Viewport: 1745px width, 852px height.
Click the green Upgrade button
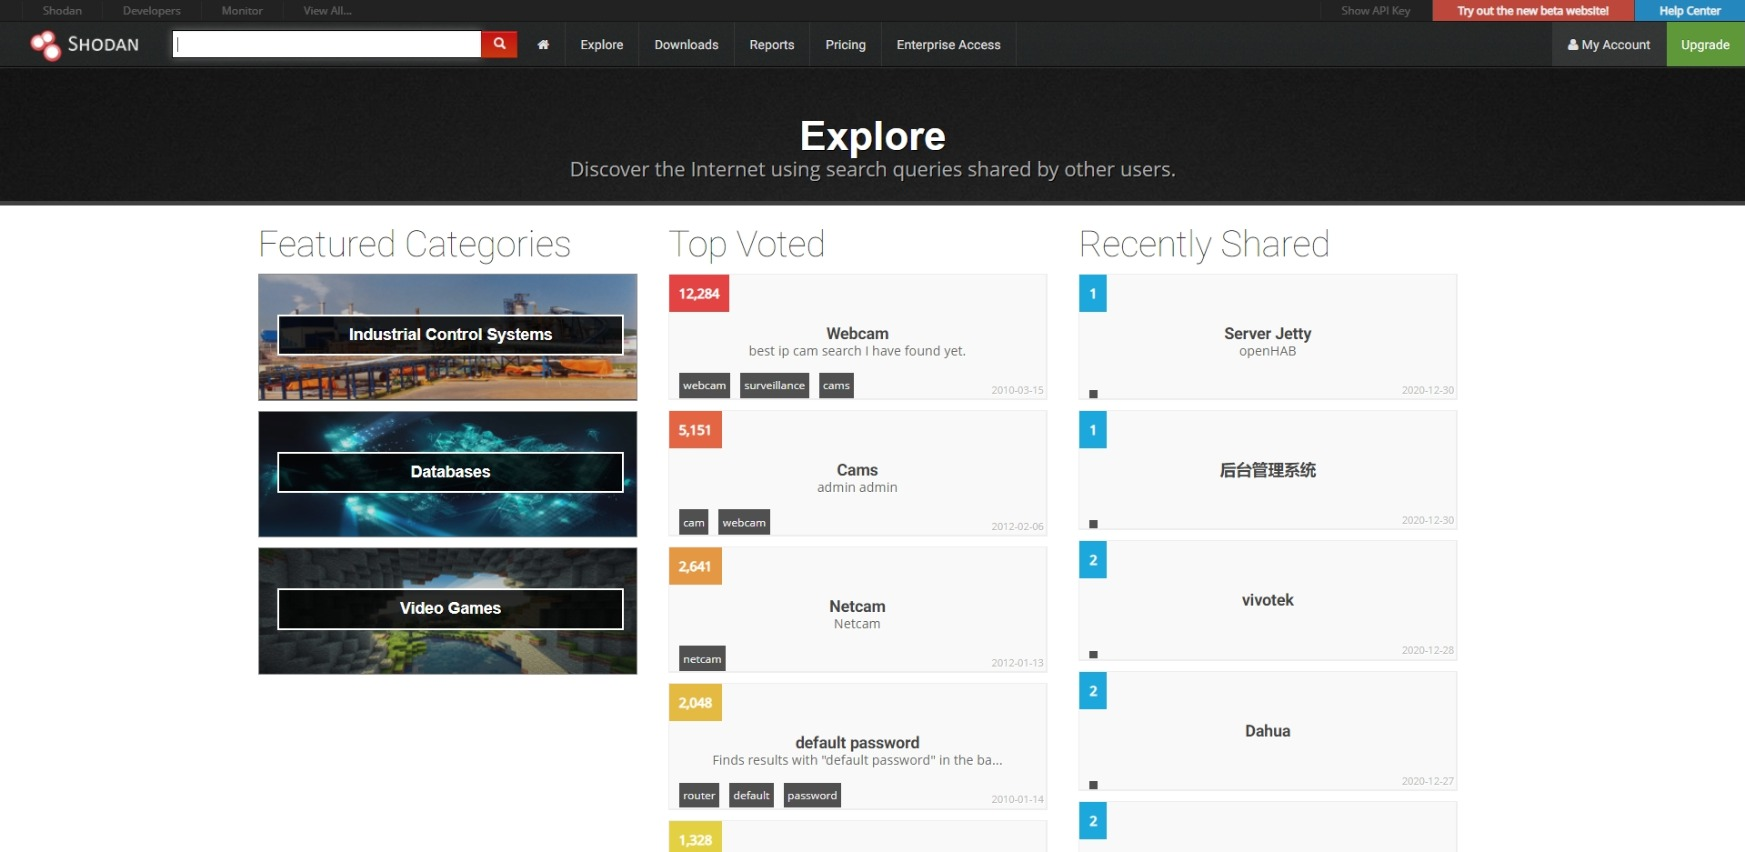(1705, 45)
